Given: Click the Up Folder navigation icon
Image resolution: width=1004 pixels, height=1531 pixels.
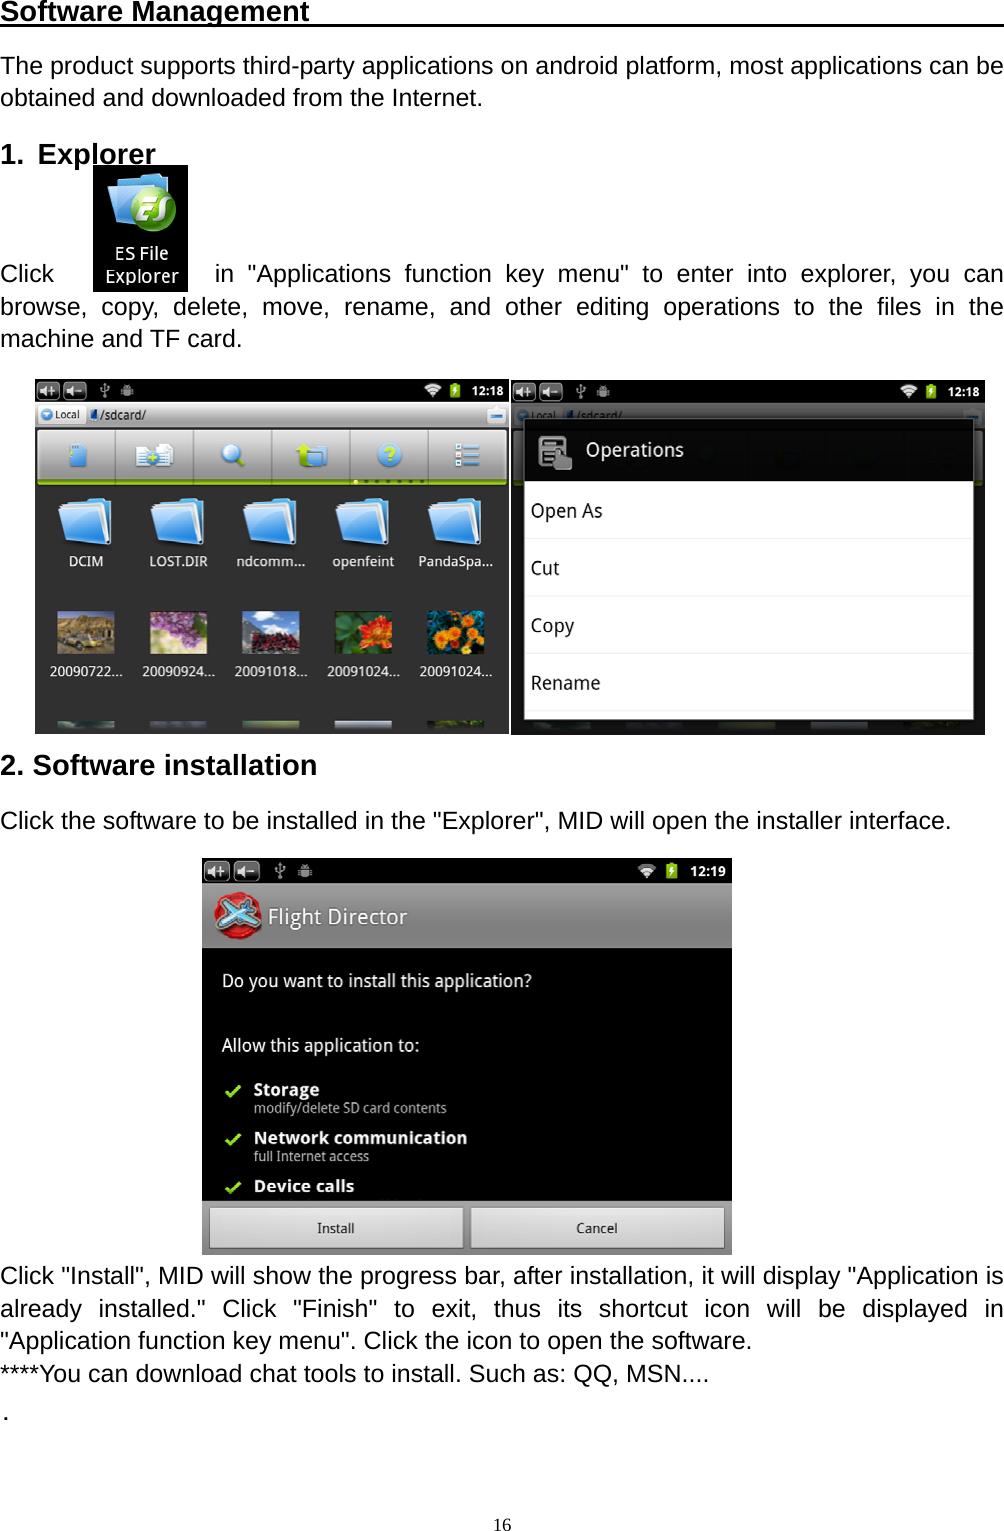Looking at the screenshot, I should click(x=311, y=456).
